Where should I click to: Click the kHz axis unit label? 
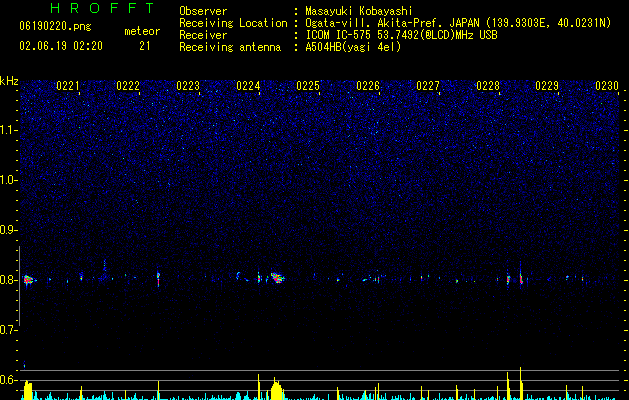pyautogui.click(x=9, y=81)
